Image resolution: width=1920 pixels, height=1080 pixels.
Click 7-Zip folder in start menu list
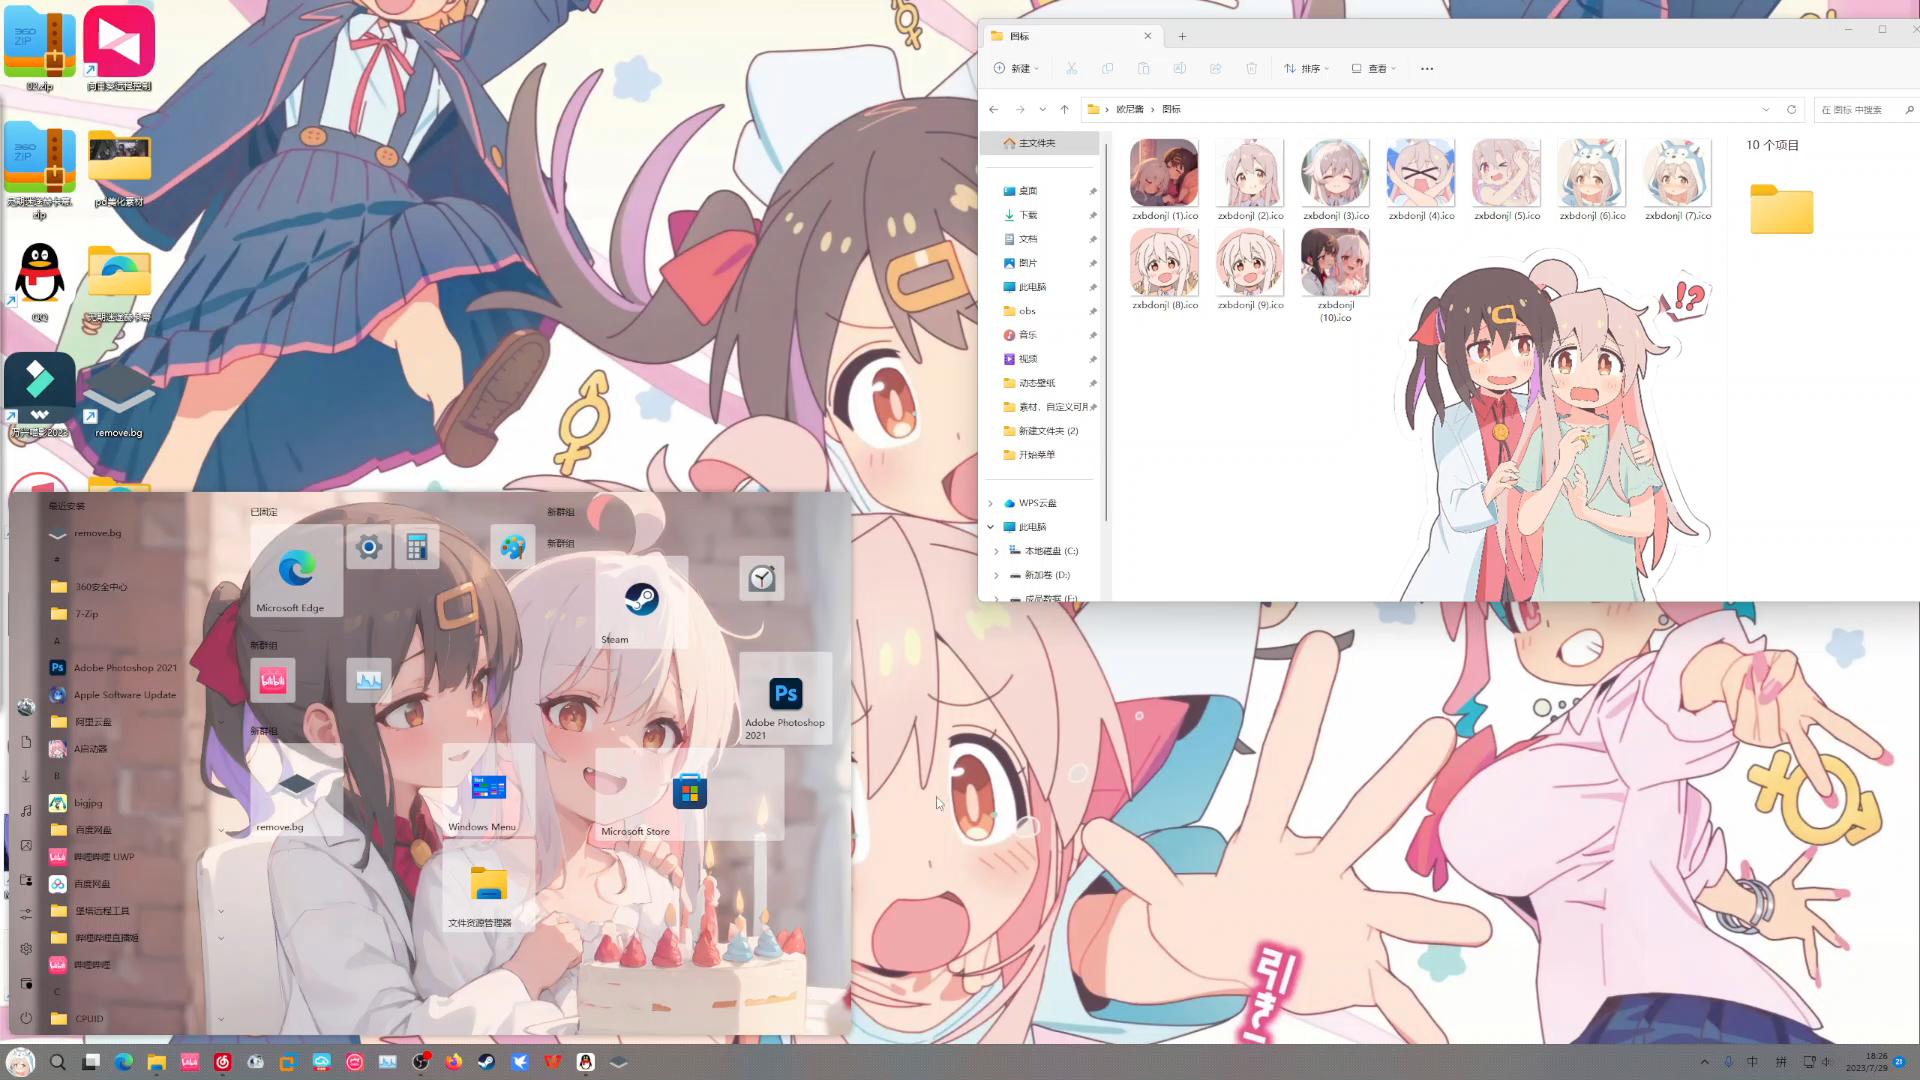pos(86,614)
